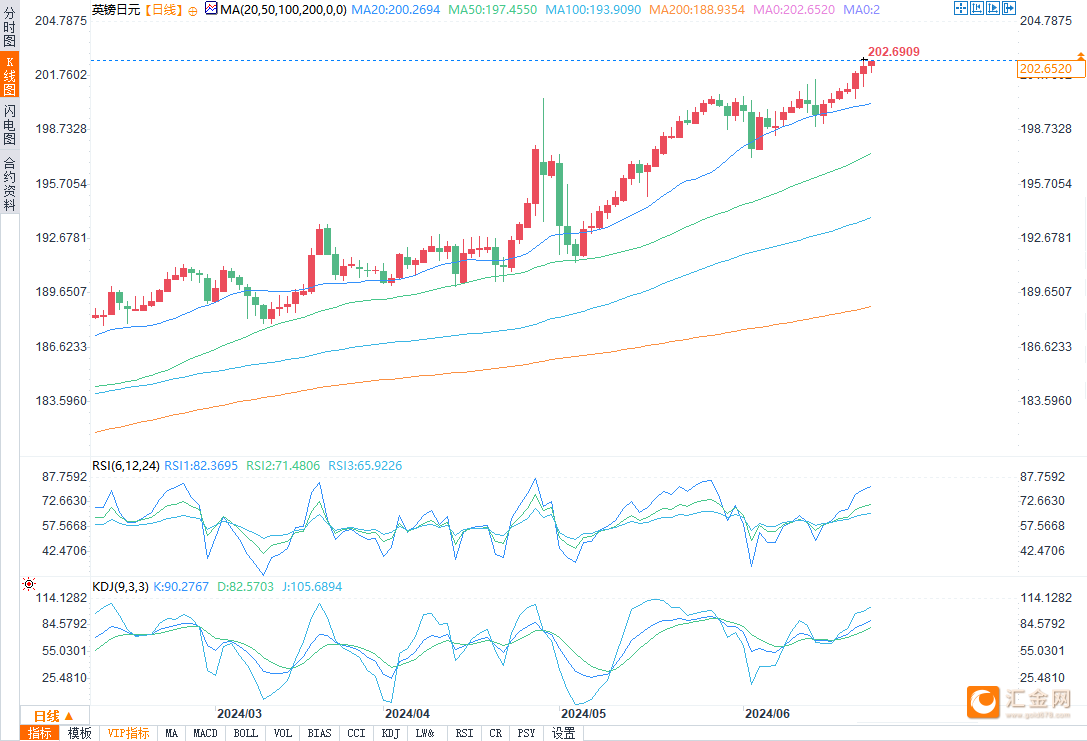The image size is (1087, 741).
Task: Open the 分时图 side tab
Action: 9,26
